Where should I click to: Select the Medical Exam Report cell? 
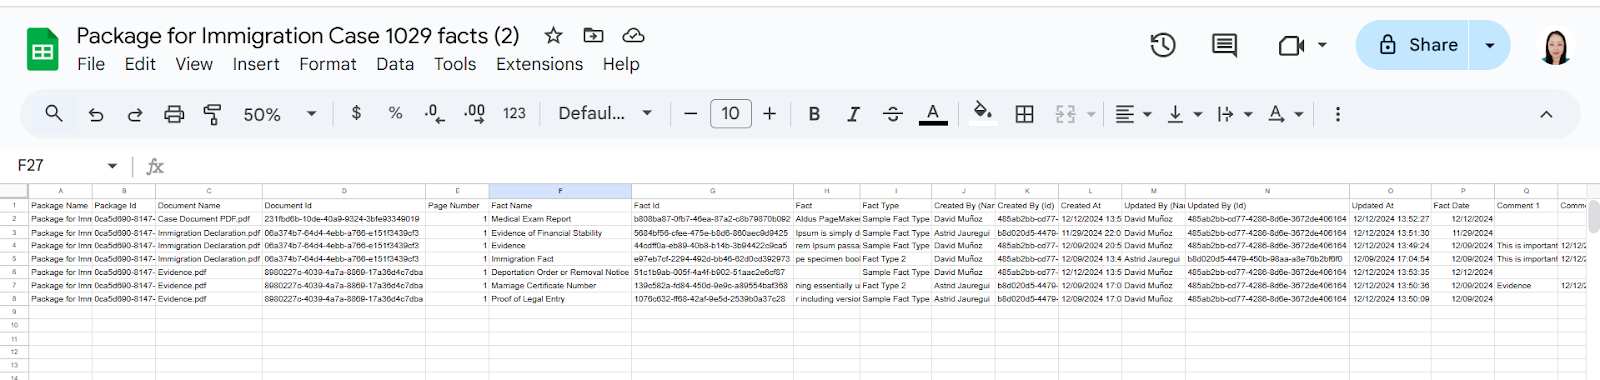pos(560,219)
